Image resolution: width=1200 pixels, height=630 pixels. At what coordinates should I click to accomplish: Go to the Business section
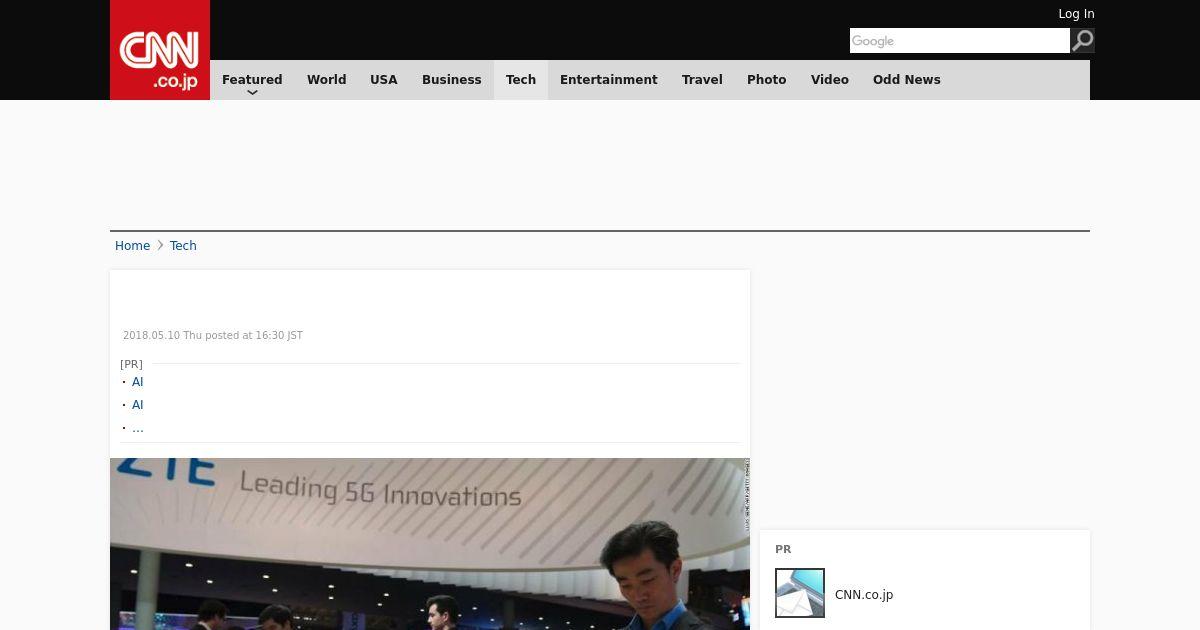452,80
